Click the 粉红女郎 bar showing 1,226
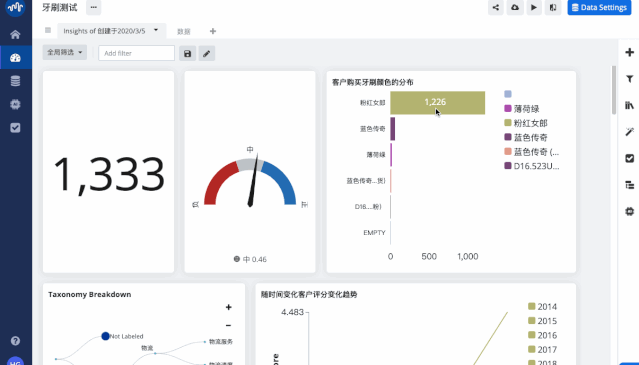Image resolution: width=639 pixels, height=365 pixels. click(438, 103)
